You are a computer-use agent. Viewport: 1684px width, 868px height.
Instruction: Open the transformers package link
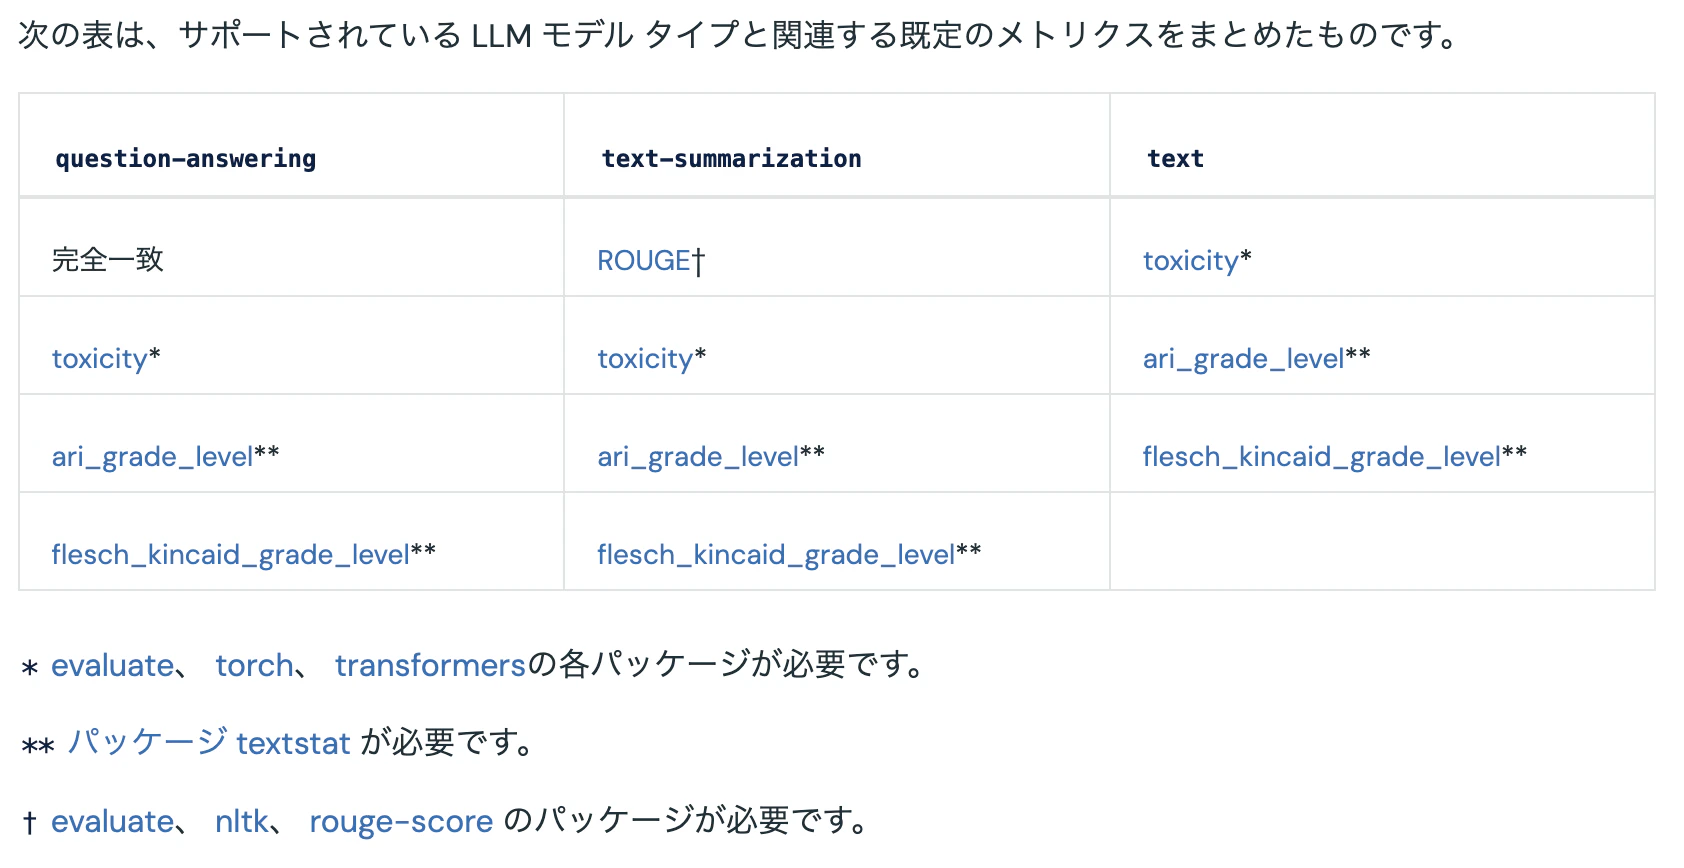(x=430, y=665)
